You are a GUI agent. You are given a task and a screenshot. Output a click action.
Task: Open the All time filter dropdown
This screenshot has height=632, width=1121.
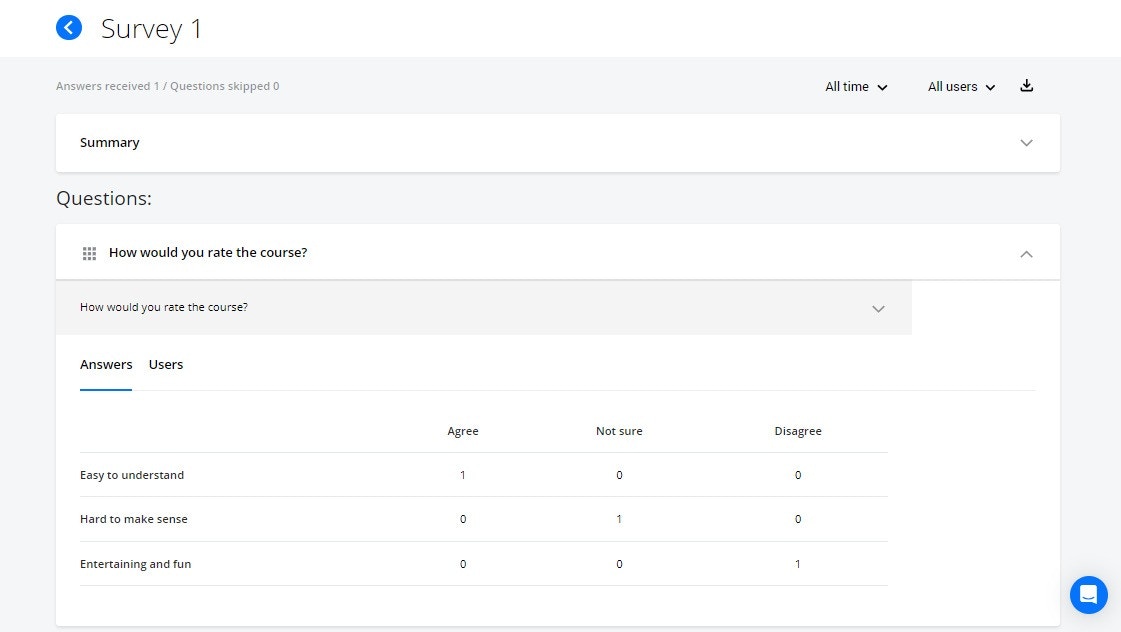pos(856,87)
